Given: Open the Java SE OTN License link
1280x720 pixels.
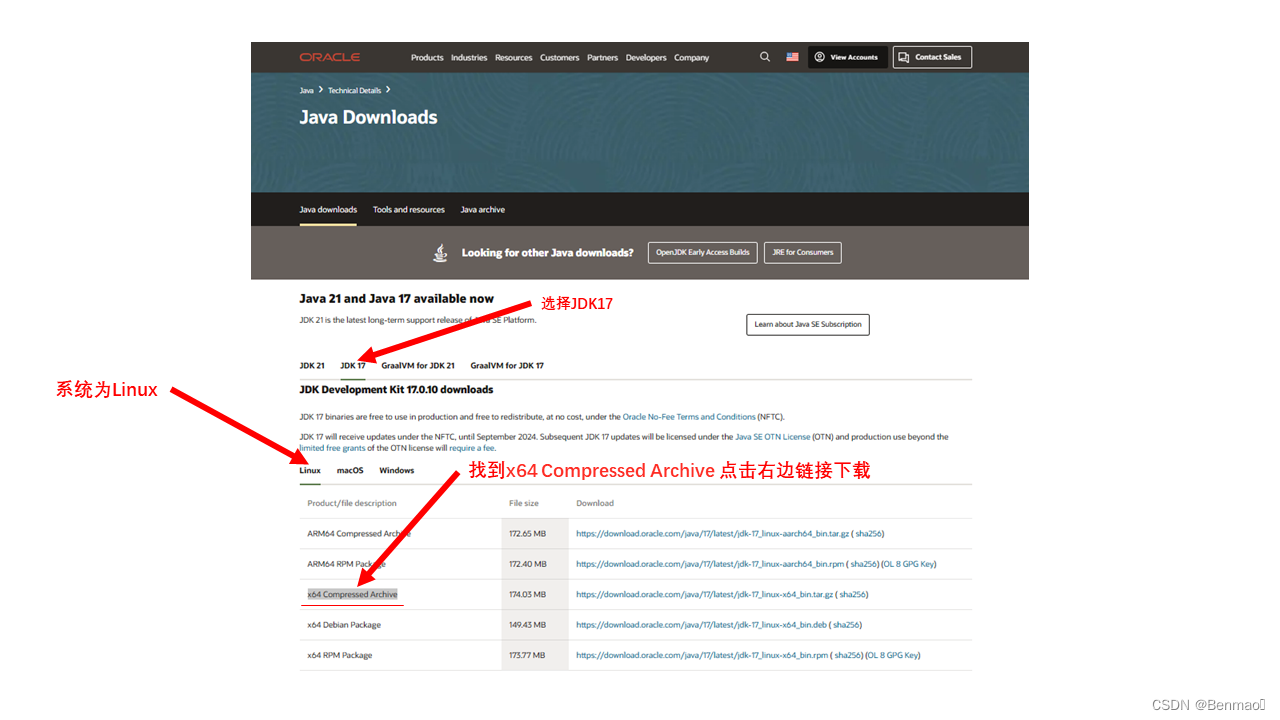Looking at the screenshot, I should [x=773, y=437].
